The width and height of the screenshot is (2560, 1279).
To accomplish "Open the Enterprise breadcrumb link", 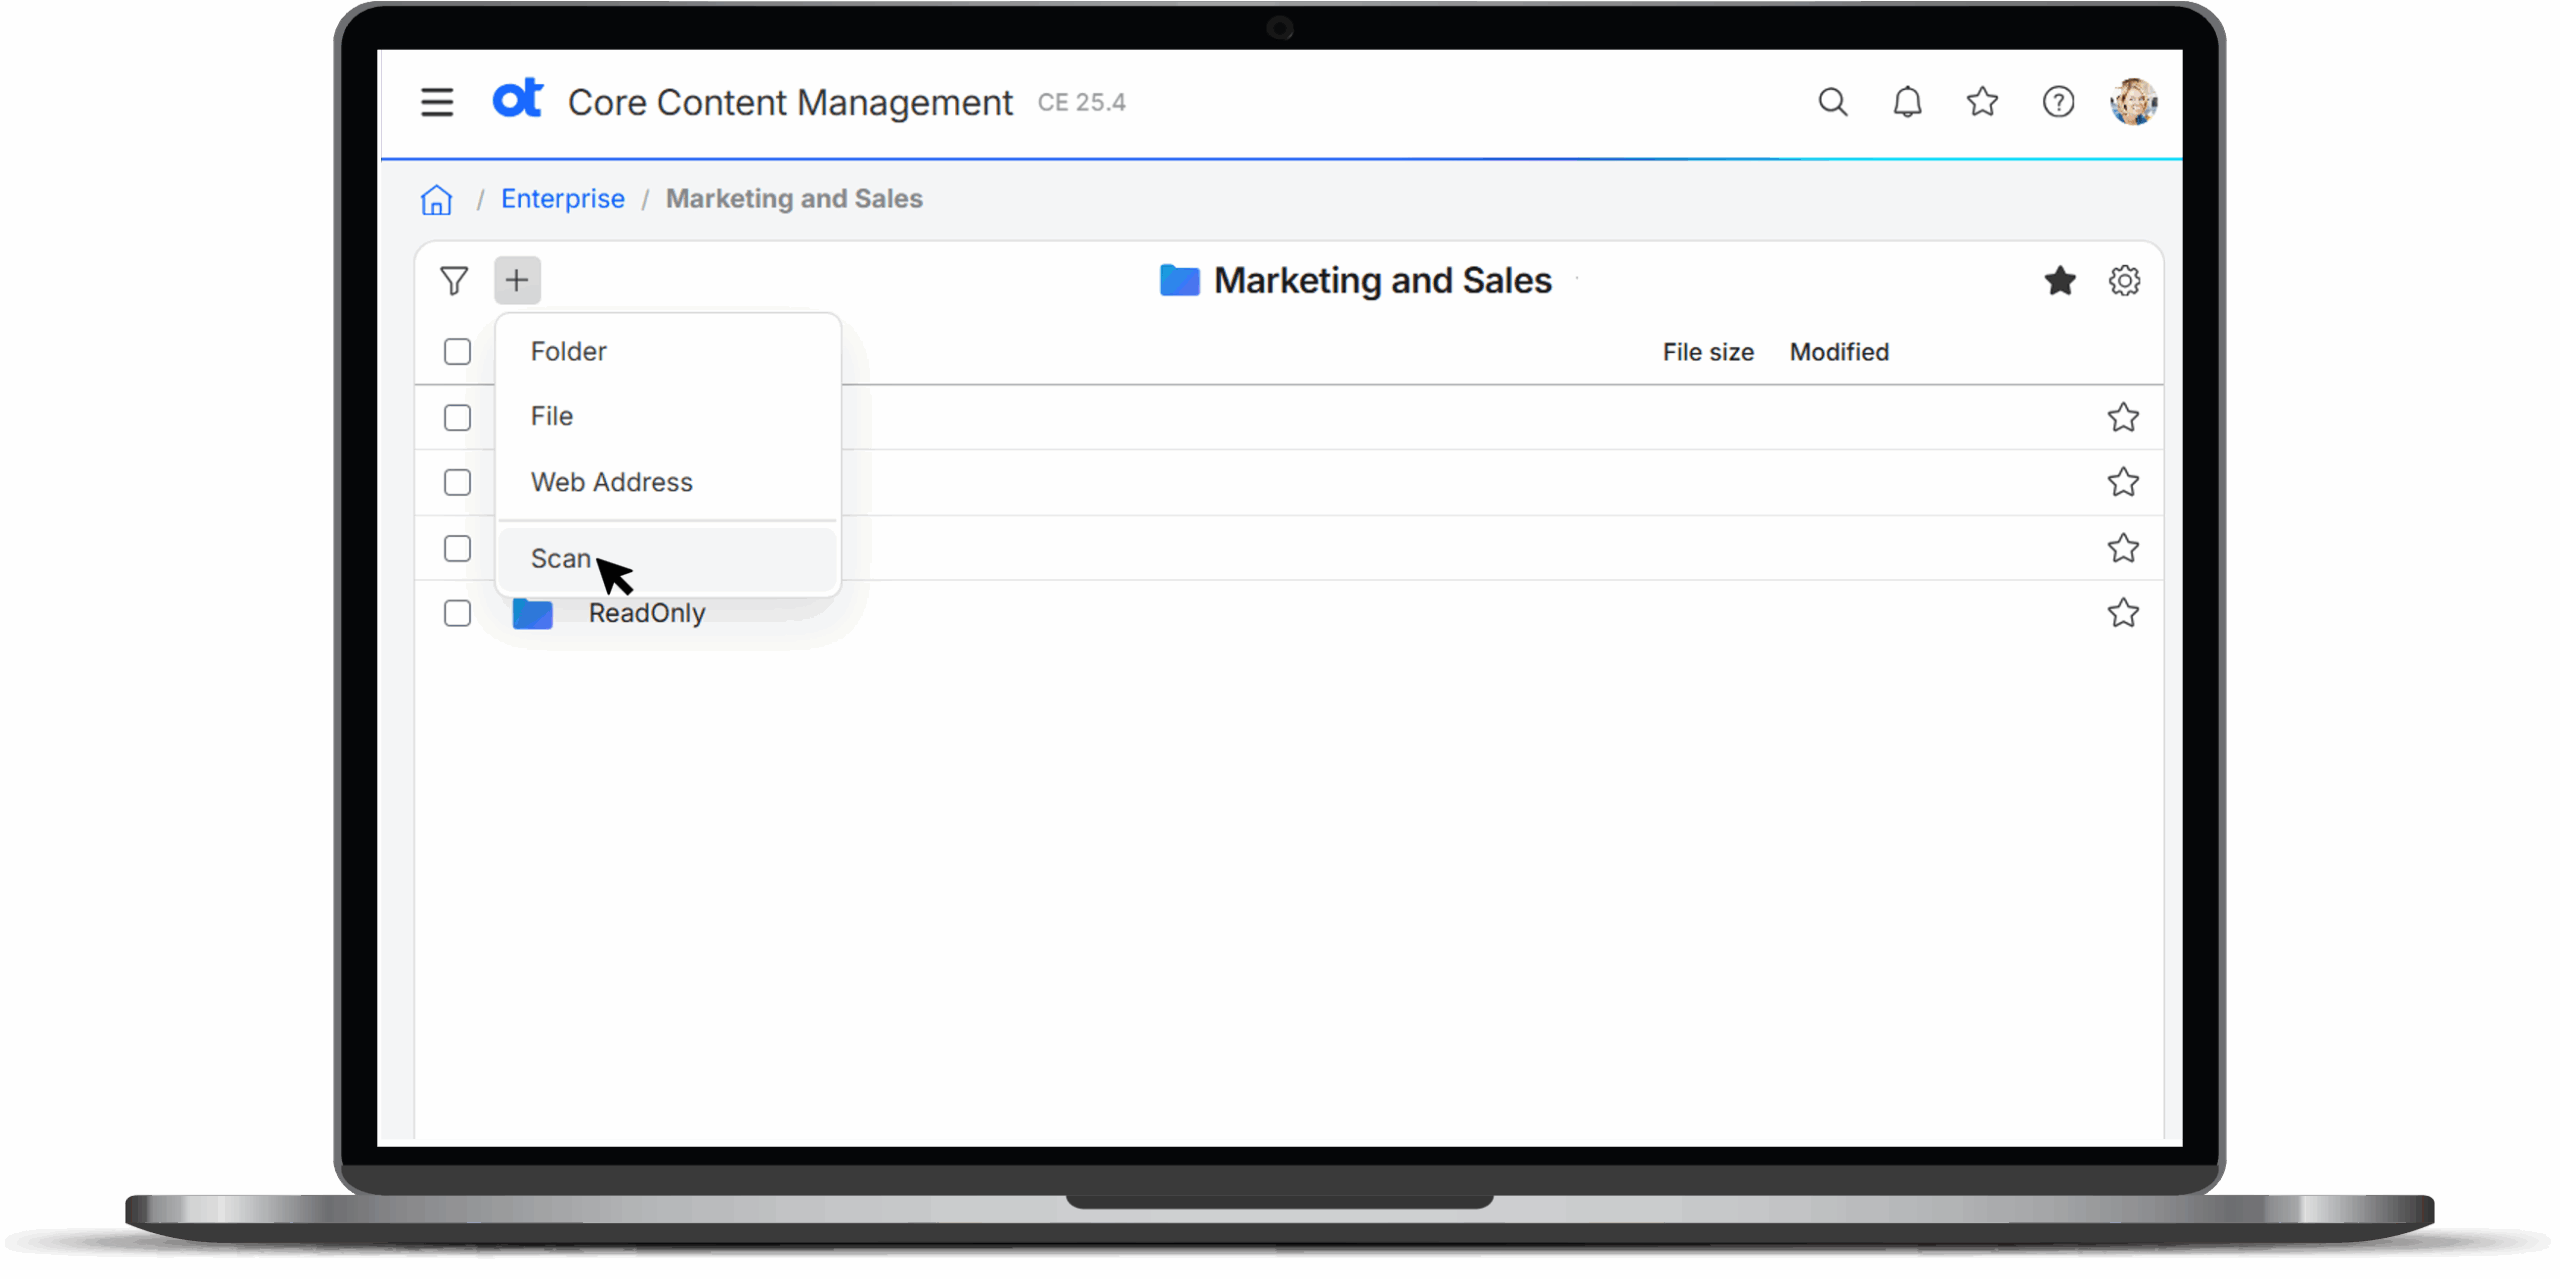I will [x=562, y=199].
